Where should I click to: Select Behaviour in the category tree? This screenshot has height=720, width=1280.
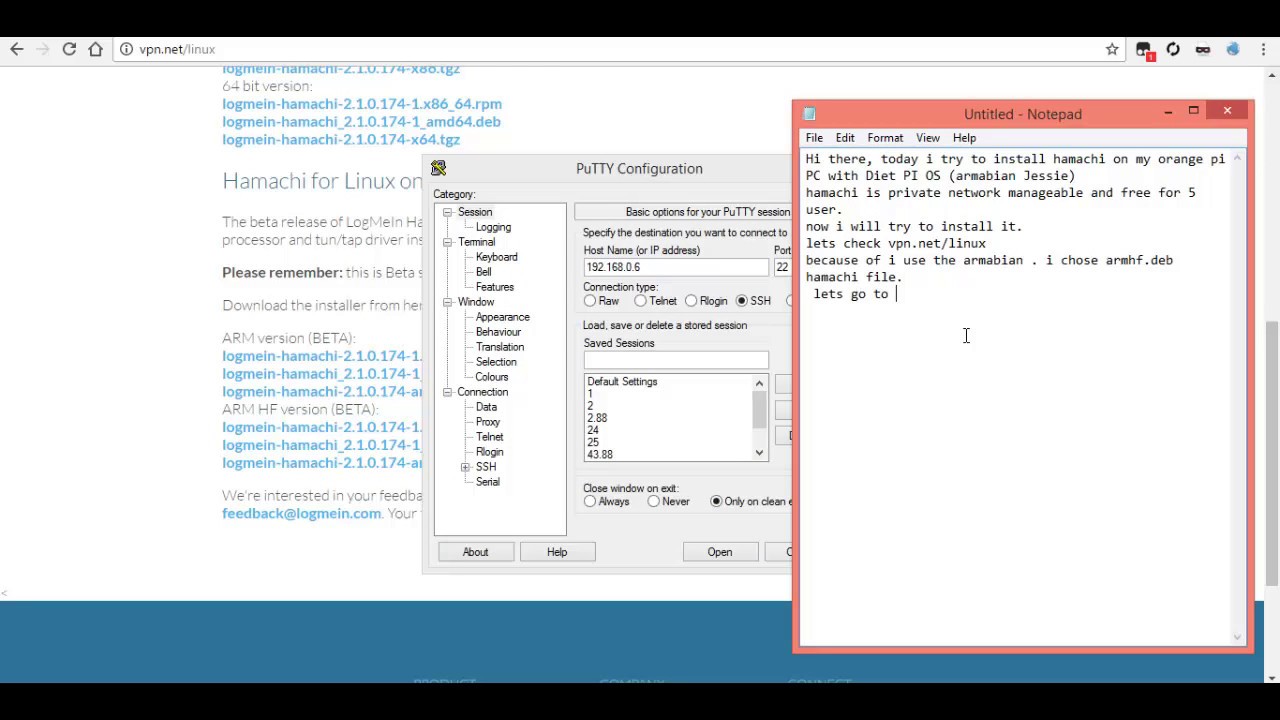coord(498,332)
